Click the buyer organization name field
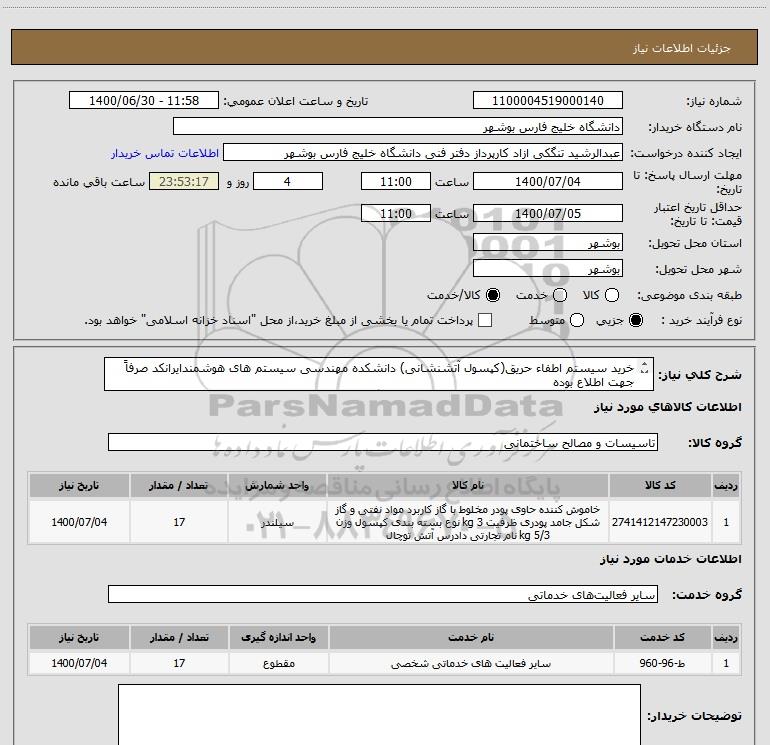This screenshot has height=745, width=770. point(398,127)
